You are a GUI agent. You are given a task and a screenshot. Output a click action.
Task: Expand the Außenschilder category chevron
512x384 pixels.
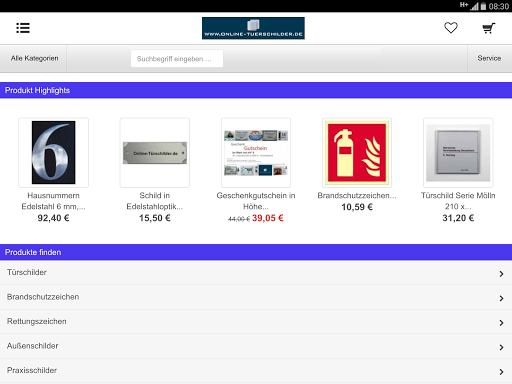tap(501, 347)
